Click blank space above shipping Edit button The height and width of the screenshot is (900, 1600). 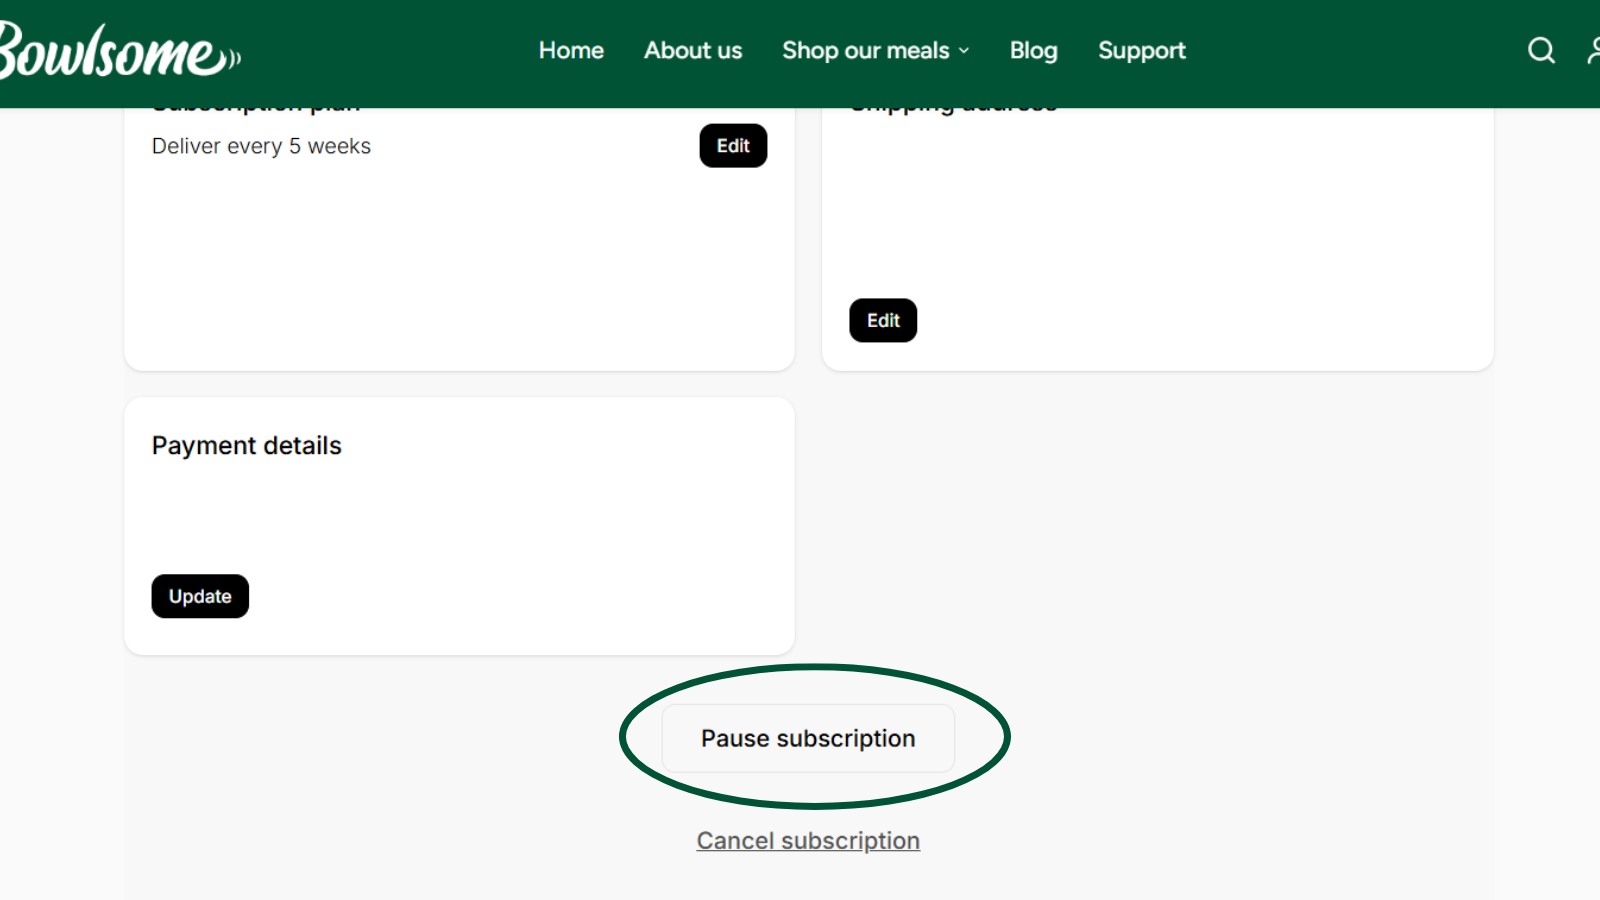point(1150,210)
